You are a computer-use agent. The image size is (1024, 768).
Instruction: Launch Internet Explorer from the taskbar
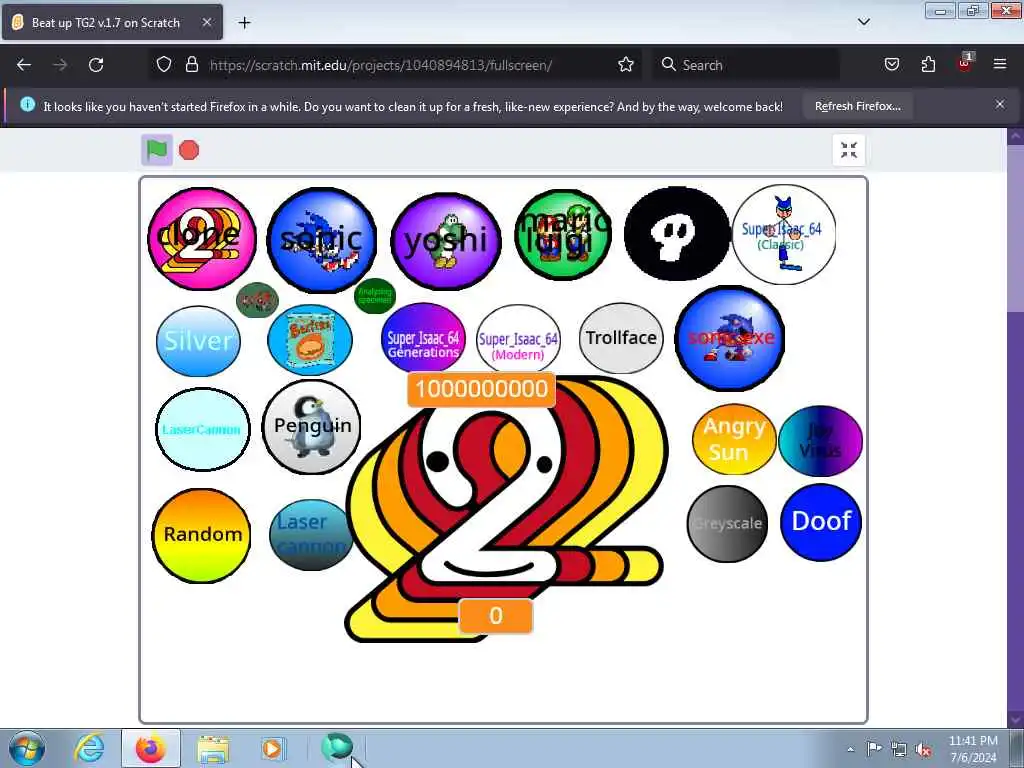coord(89,748)
